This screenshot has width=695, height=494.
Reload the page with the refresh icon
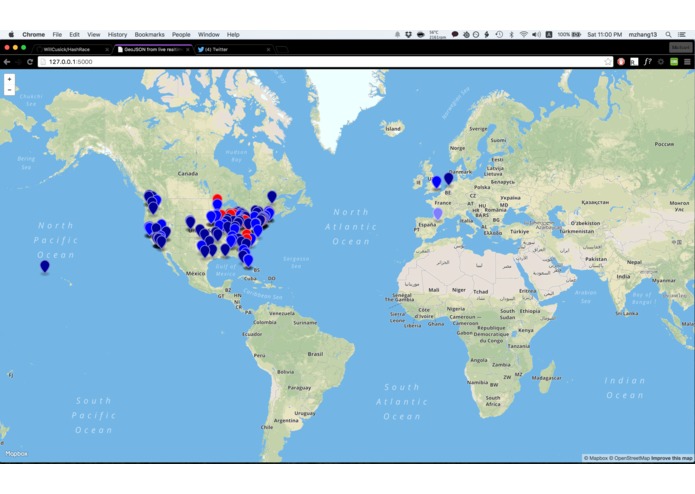30,62
